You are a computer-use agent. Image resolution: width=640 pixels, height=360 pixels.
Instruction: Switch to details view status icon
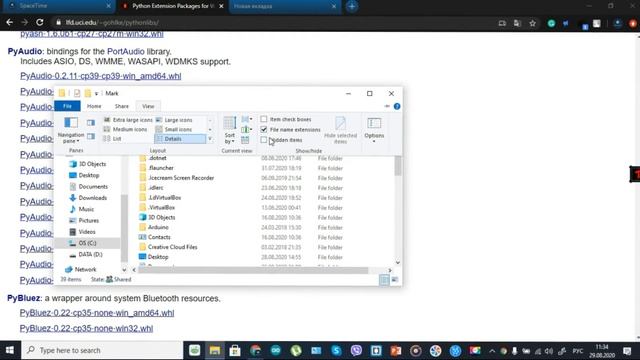(384, 280)
